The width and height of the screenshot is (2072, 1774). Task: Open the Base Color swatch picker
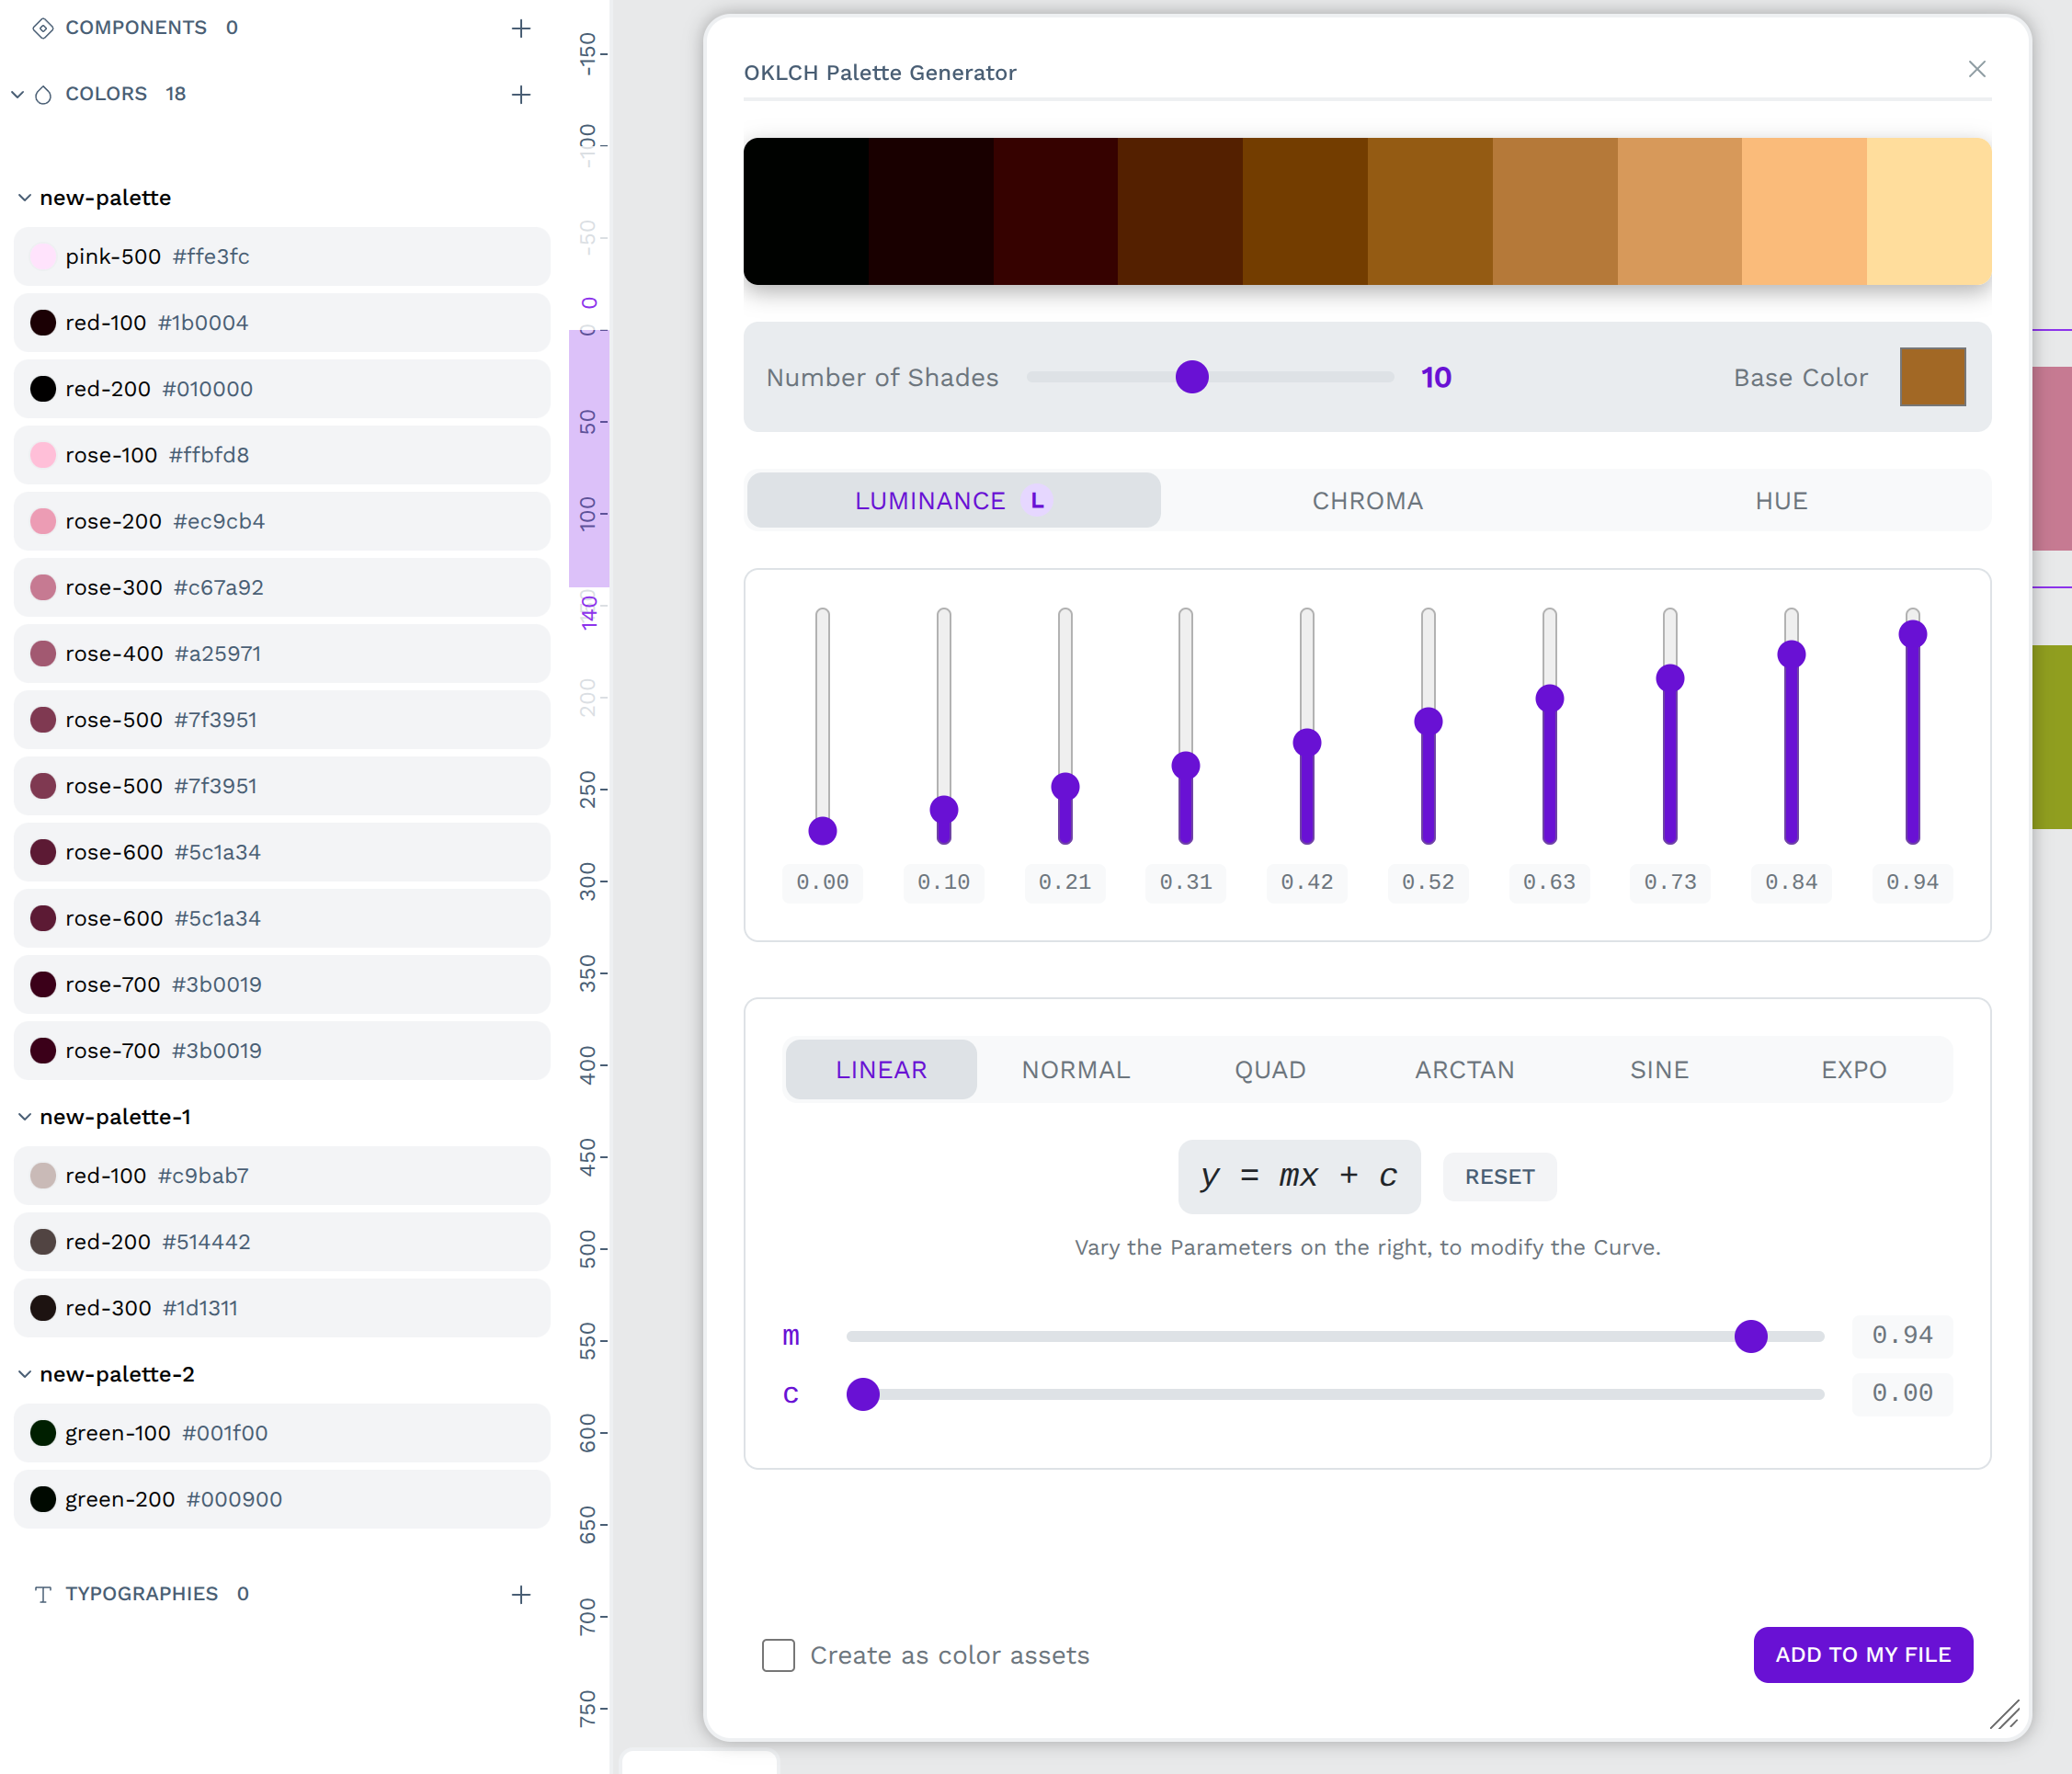1932,377
